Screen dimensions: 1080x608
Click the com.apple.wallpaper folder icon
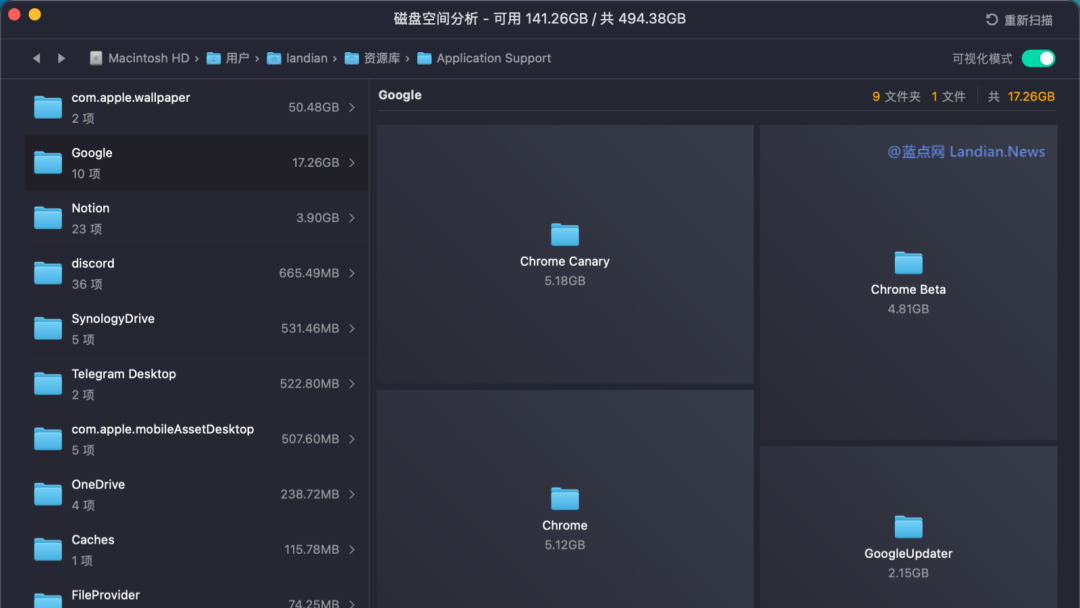tap(48, 107)
